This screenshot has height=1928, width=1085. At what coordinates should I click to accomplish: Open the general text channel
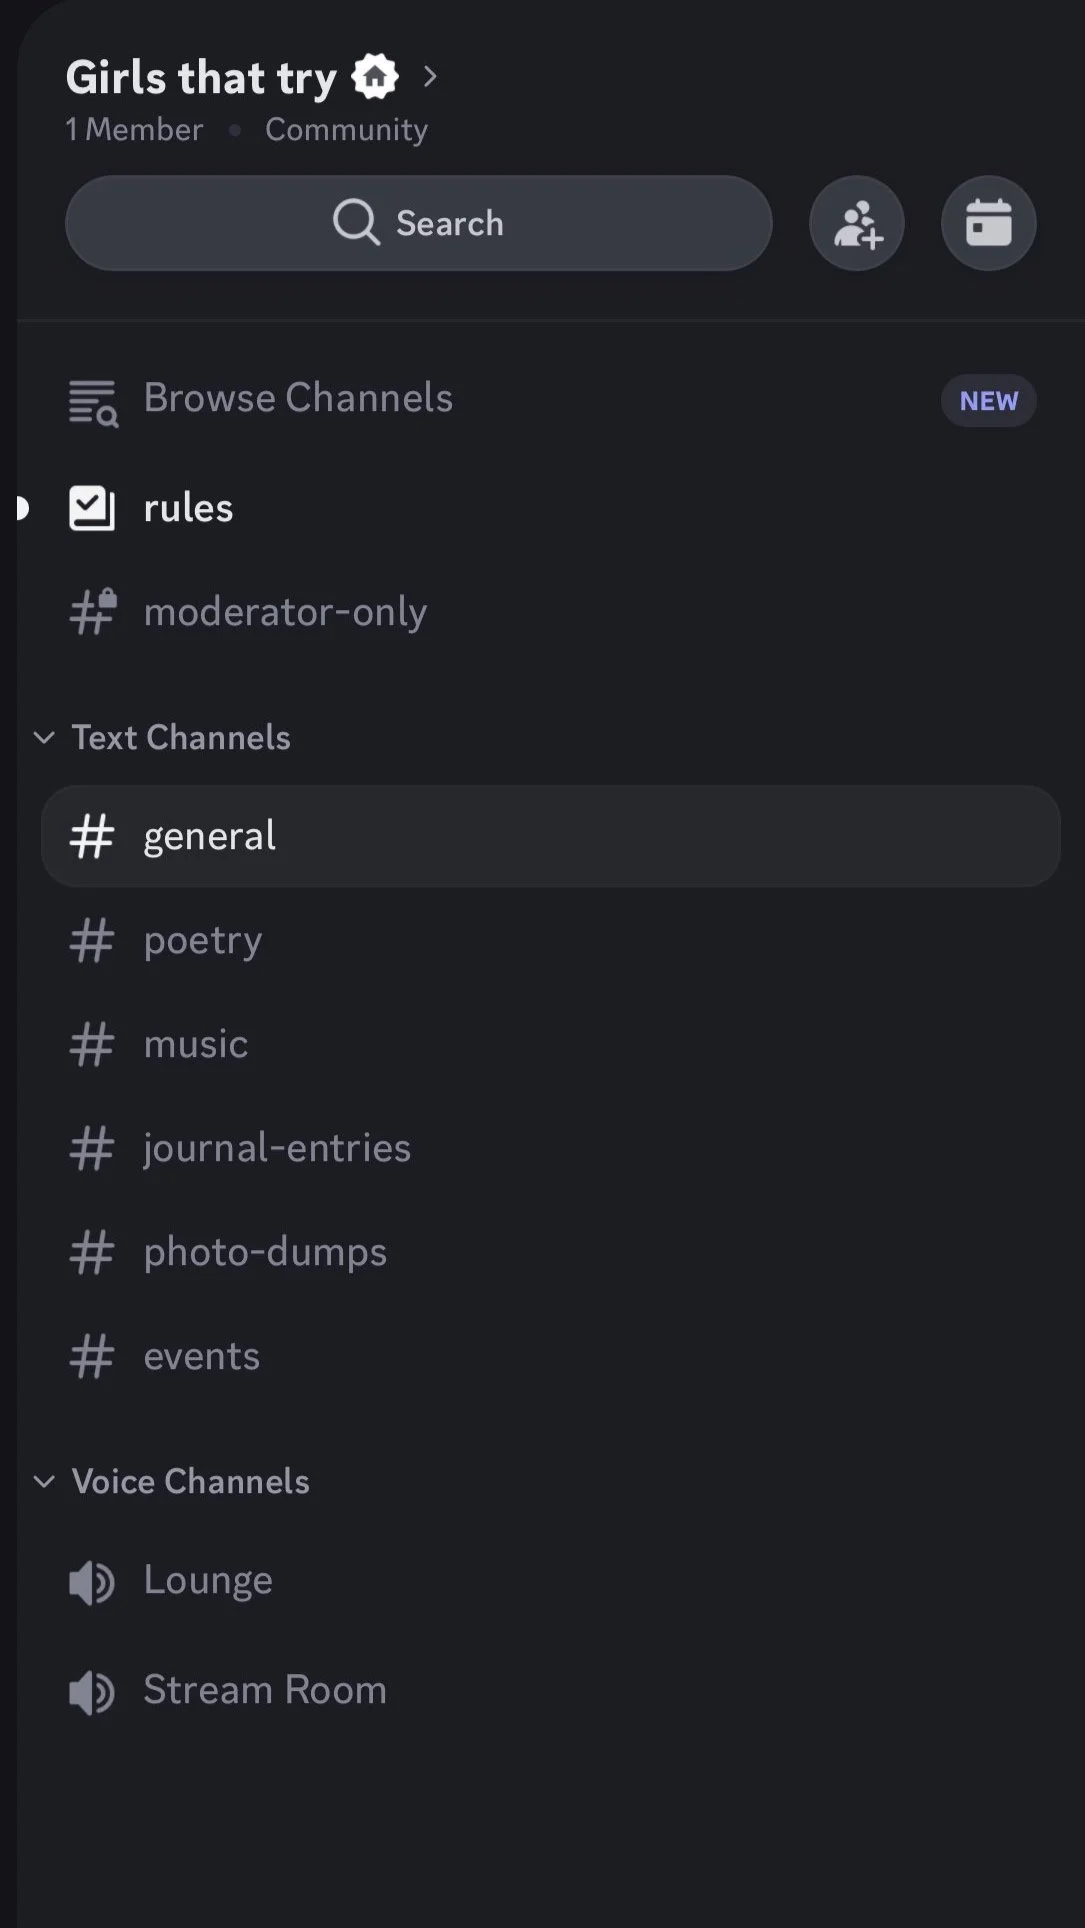[x=550, y=836]
